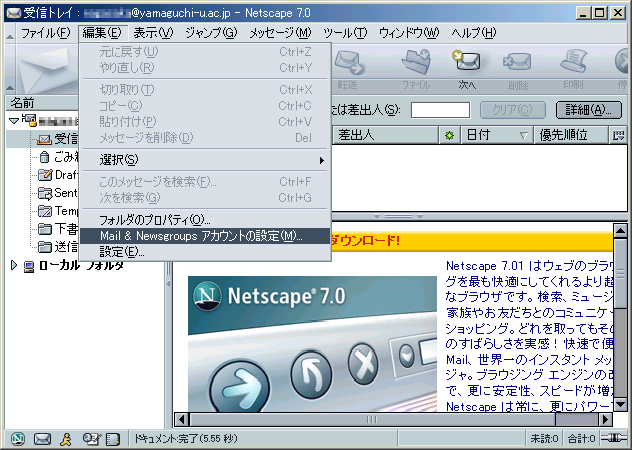Image resolution: width=632 pixels, height=450 pixels.
Task: Collapse the mail account tree node
Action: click(x=14, y=120)
